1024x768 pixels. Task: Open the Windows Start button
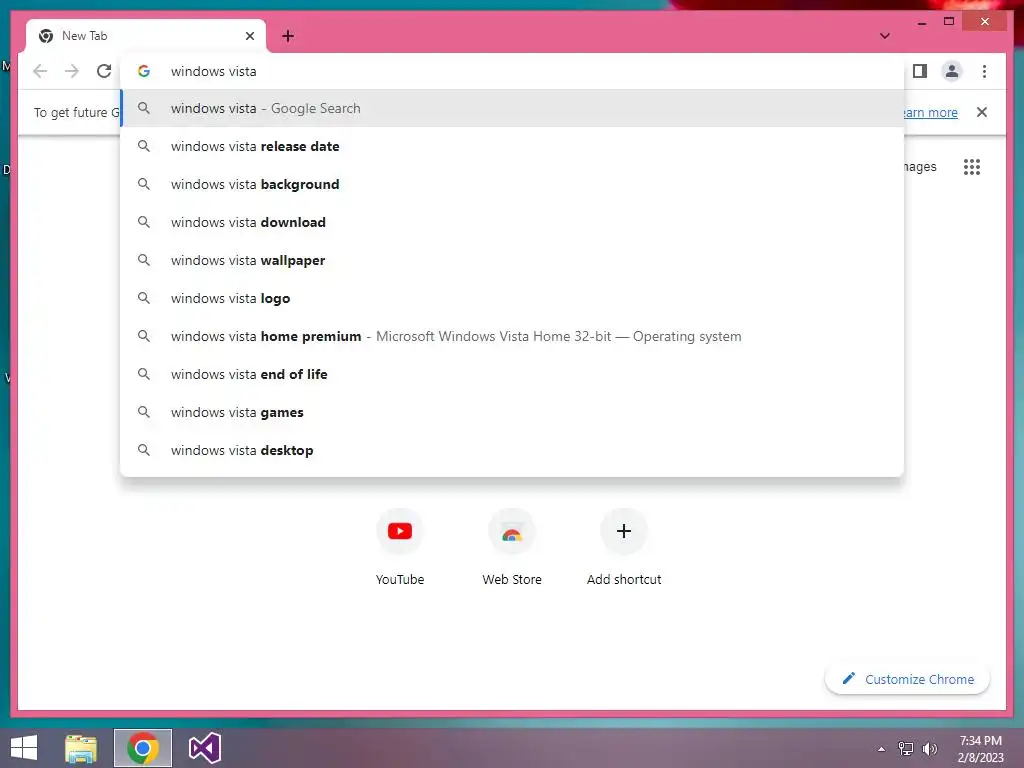(x=24, y=748)
